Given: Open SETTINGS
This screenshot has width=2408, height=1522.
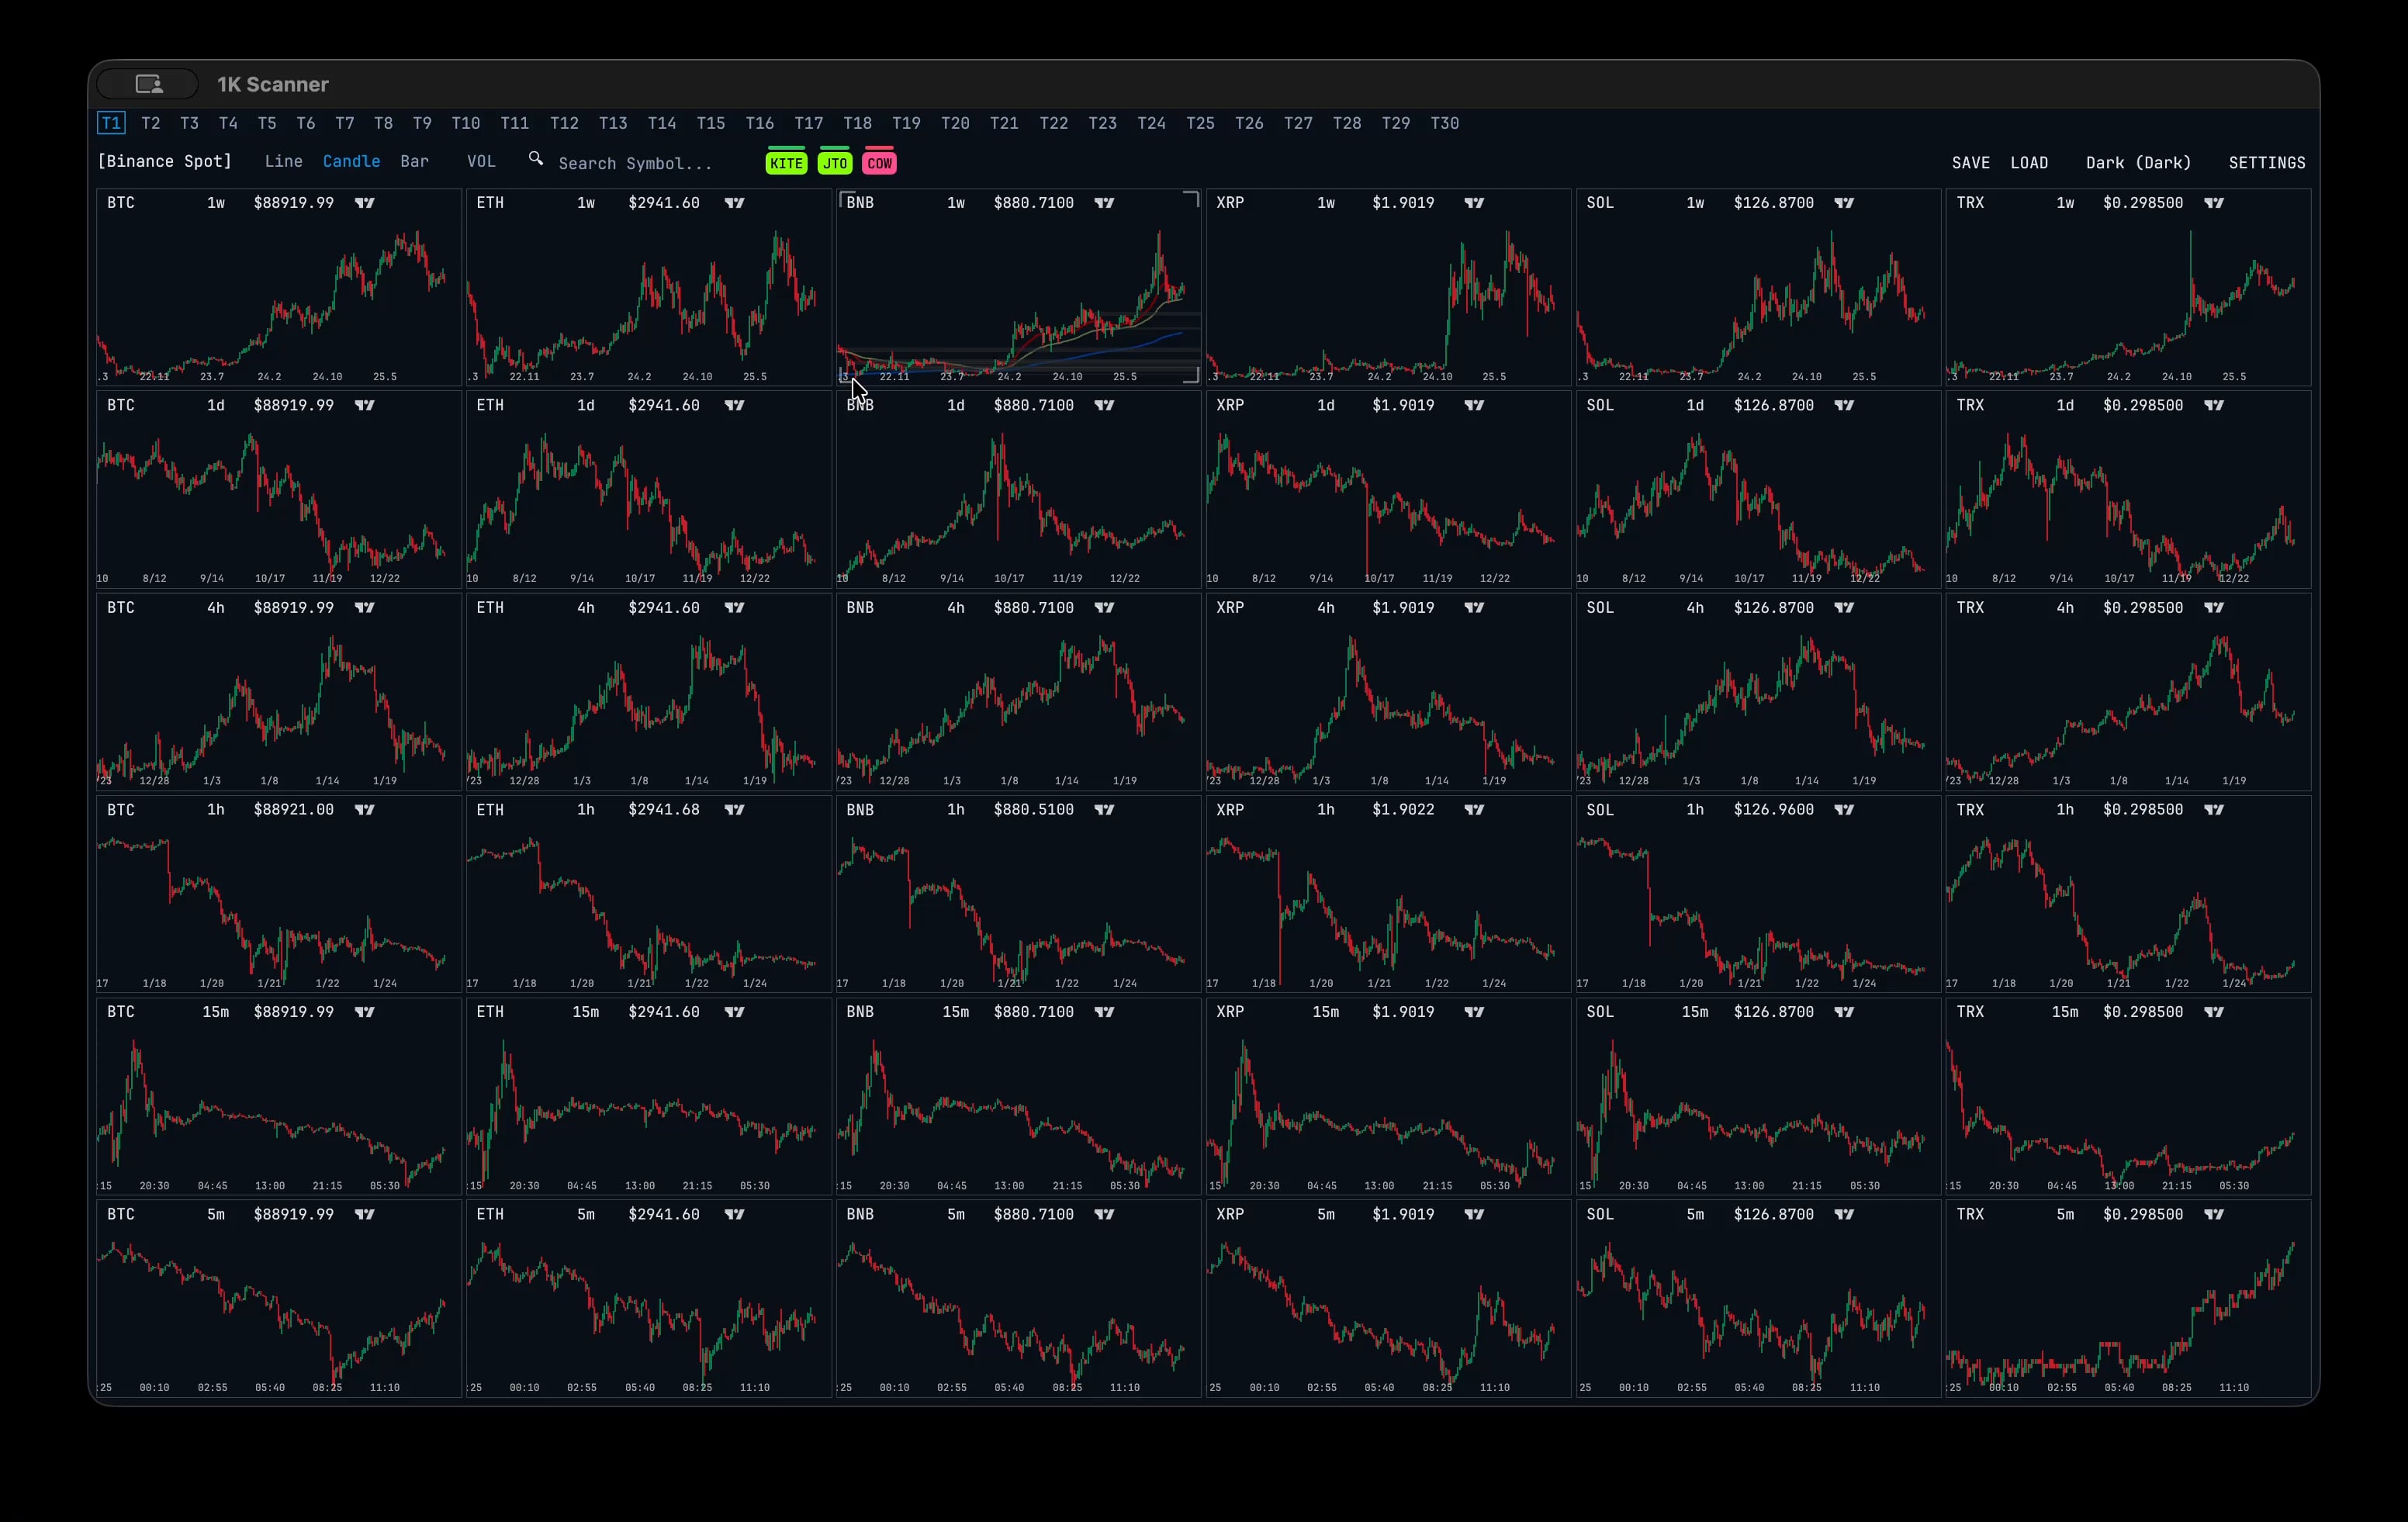Looking at the screenshot, I should click(x=2266, y=162).
